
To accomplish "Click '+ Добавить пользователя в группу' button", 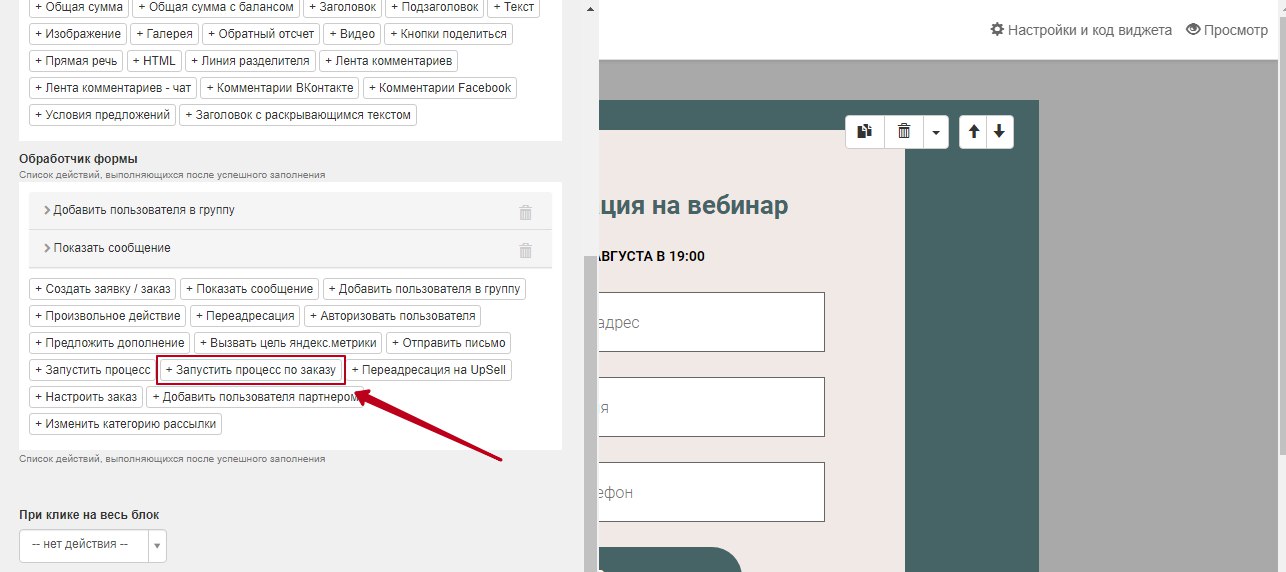I will [424, 289].
